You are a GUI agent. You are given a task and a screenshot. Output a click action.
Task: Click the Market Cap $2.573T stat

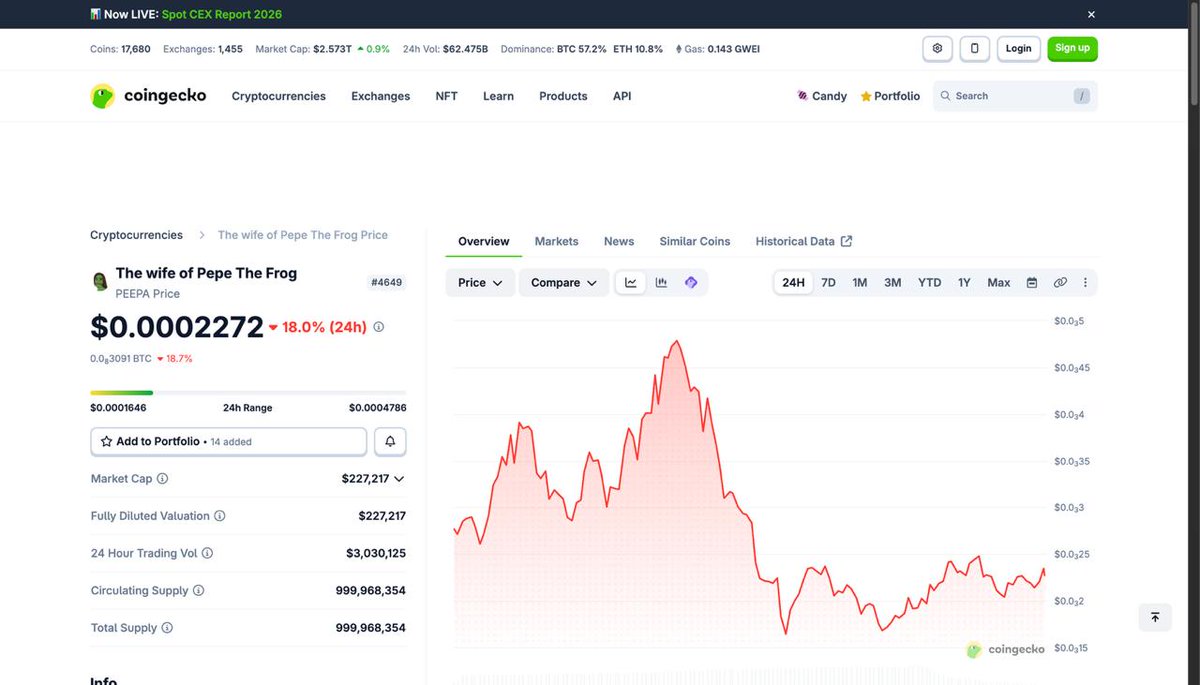(322, 48)
